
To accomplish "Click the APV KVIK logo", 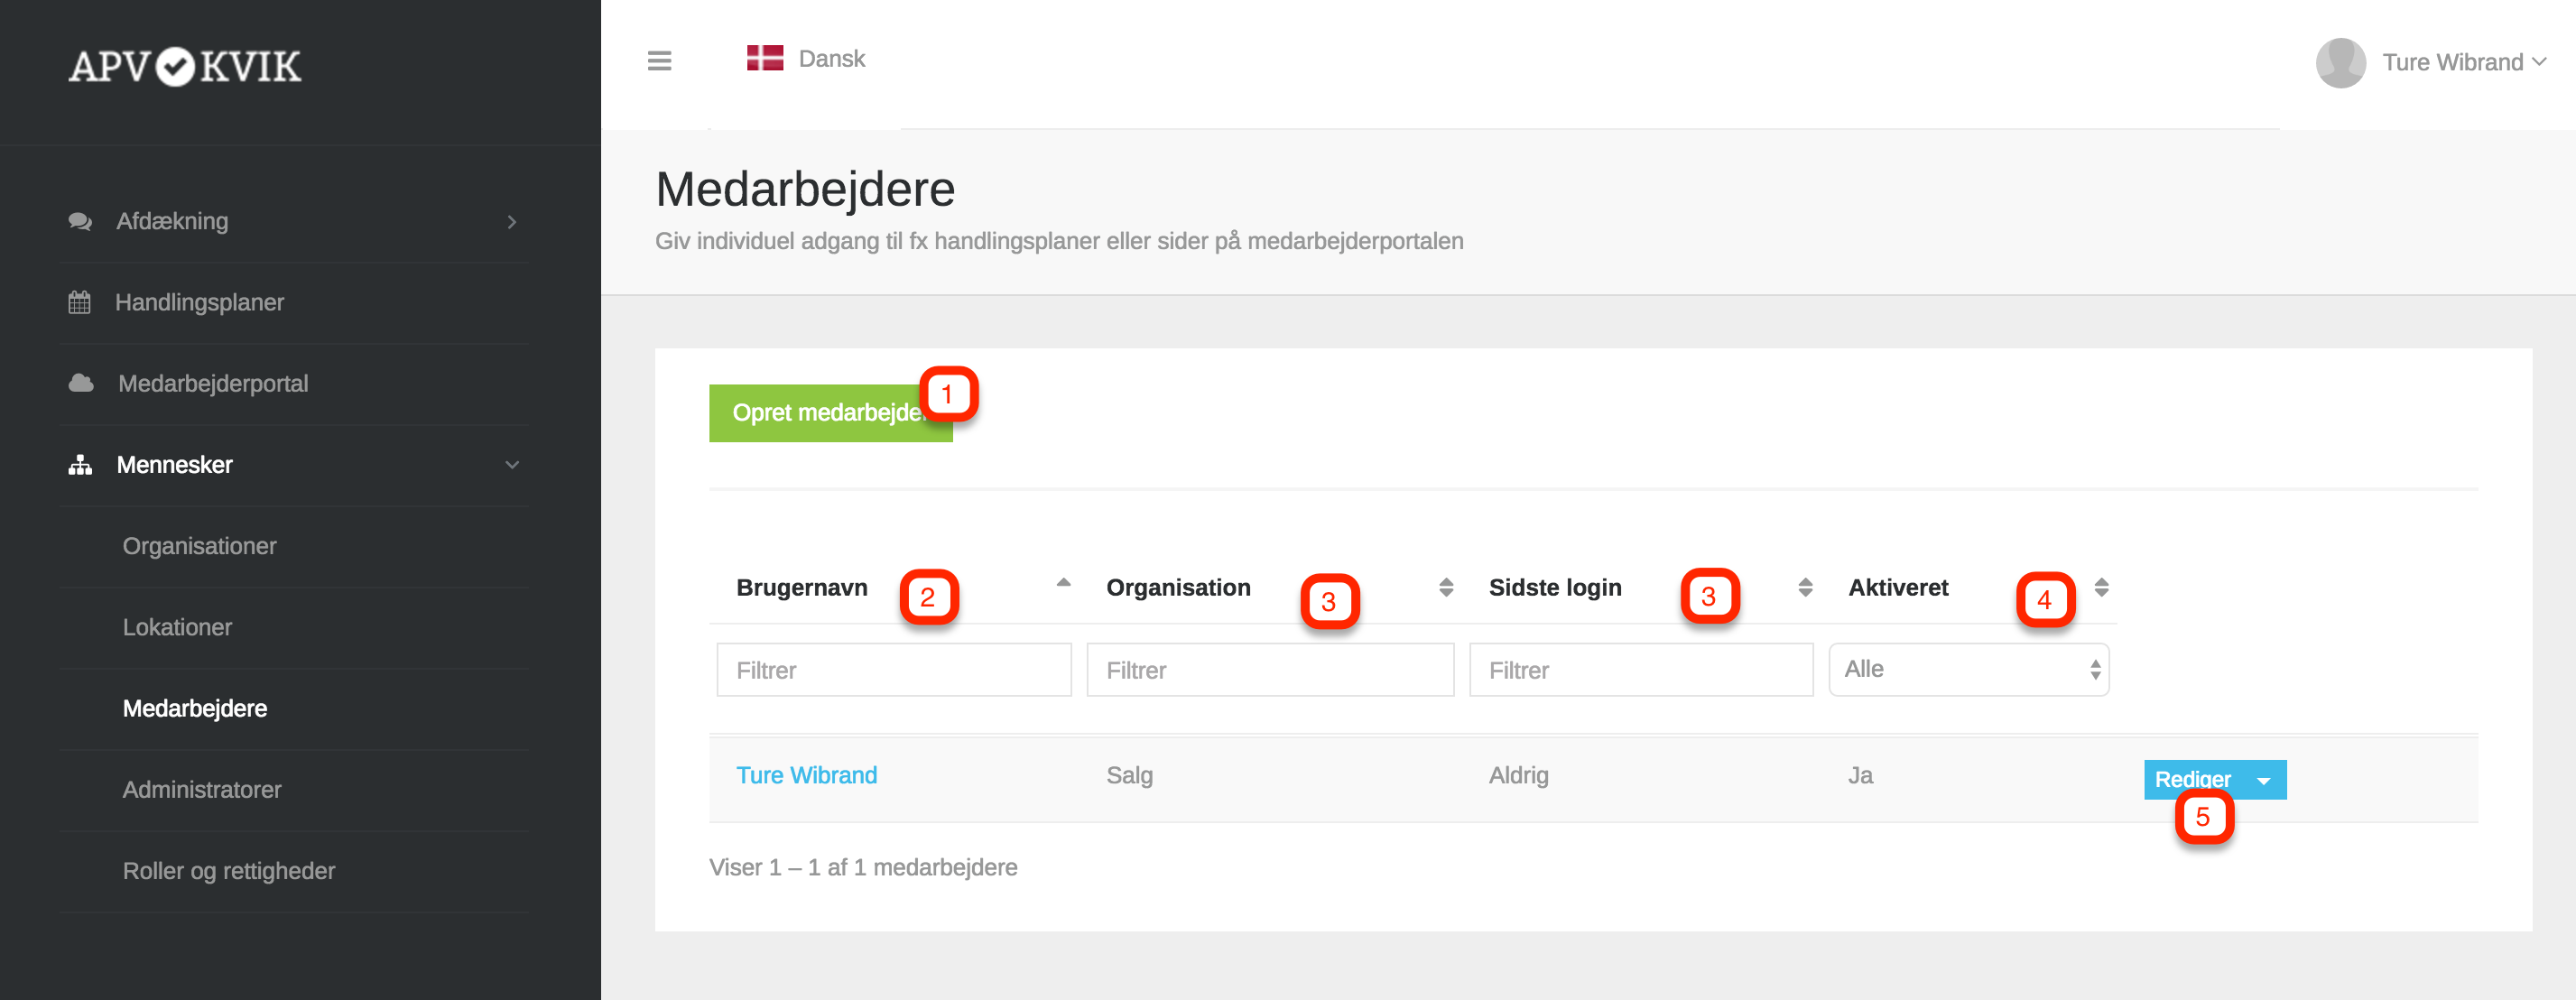I will [x=185, y=67].
